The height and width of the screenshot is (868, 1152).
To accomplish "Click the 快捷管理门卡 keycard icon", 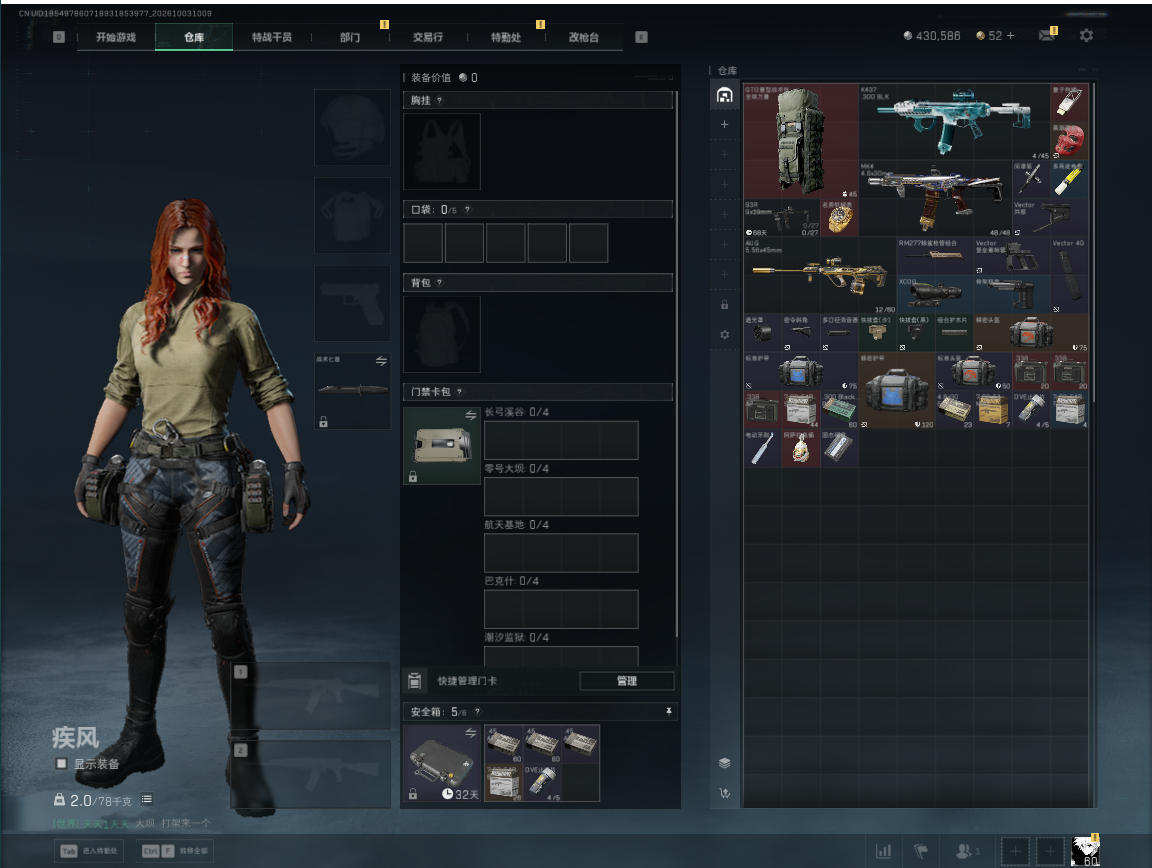I will coord(414,681).
